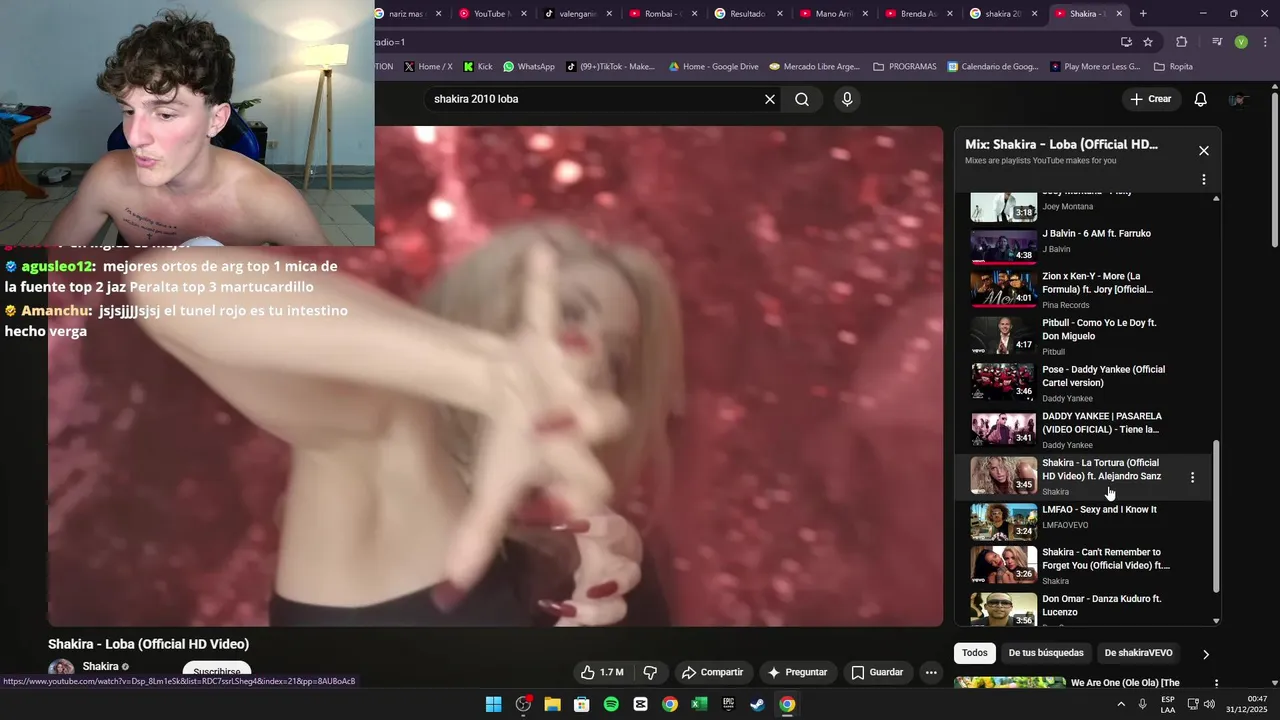Open options for La Tortura playlist item
This screenshot has width=1280, height=720.
(1192, 477)
